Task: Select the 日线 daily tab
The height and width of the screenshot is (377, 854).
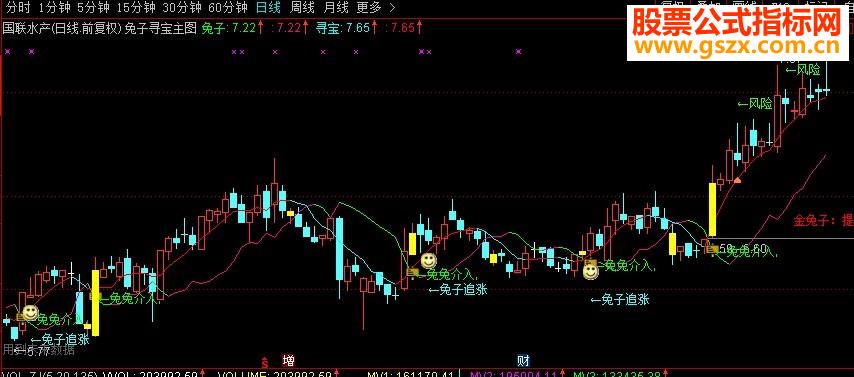Action: [269, 8]
